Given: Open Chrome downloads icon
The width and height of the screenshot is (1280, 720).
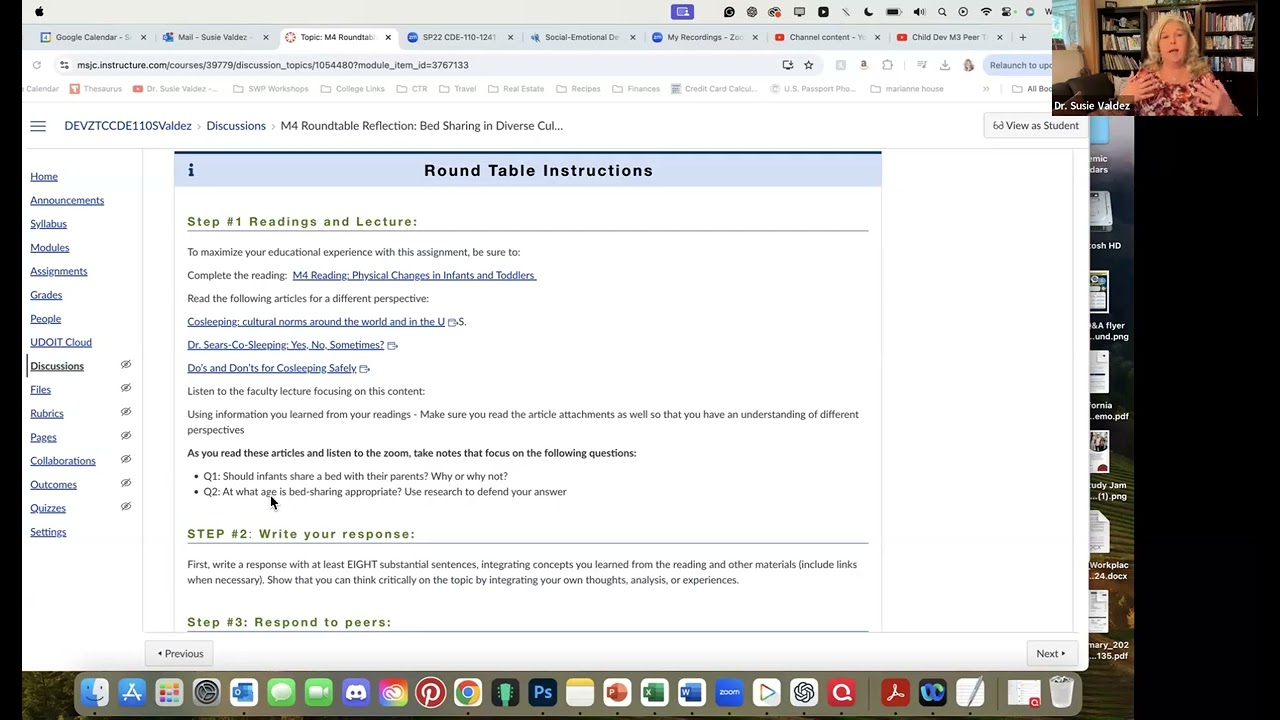Looking at the screenshot, I should coord(945,65).
